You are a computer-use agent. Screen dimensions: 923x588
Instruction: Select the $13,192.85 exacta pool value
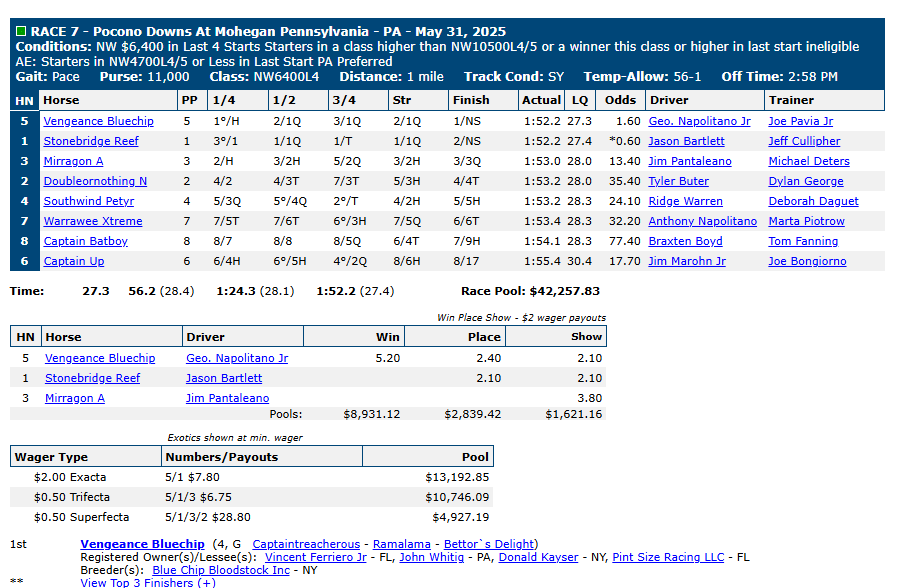pyautogui.click(x=457, y=477)
